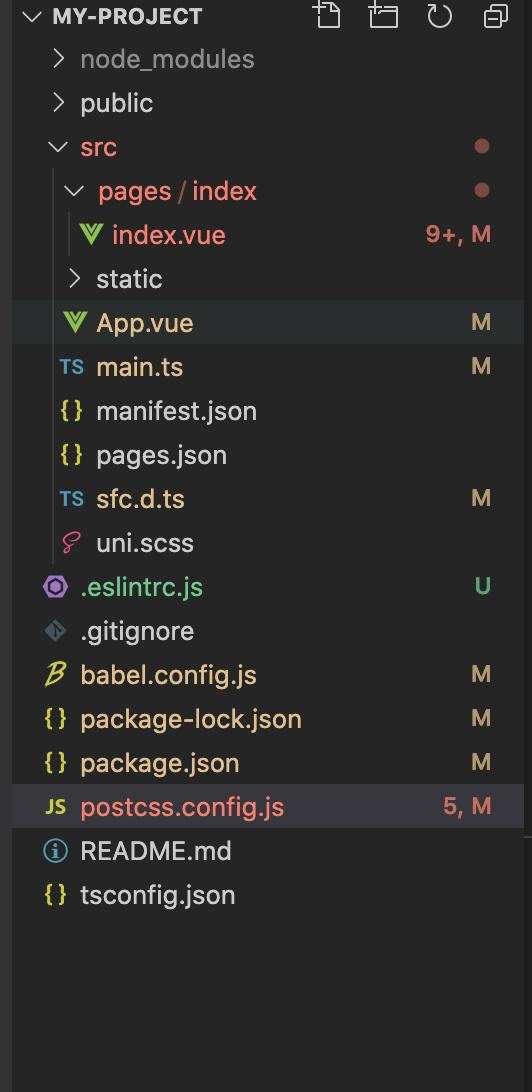532x1092 pixels.
Task: Click the New File icon
Action: (327, 15)
